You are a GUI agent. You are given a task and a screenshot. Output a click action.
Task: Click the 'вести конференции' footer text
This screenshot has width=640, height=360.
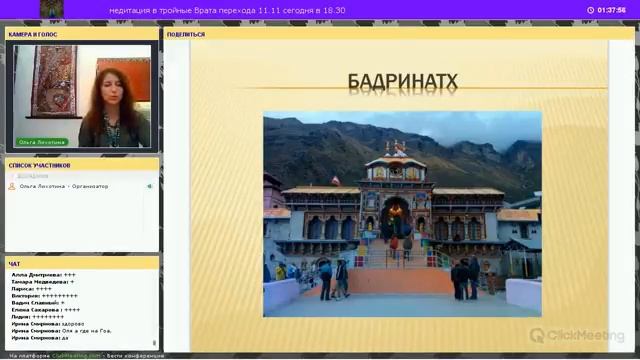136,356
